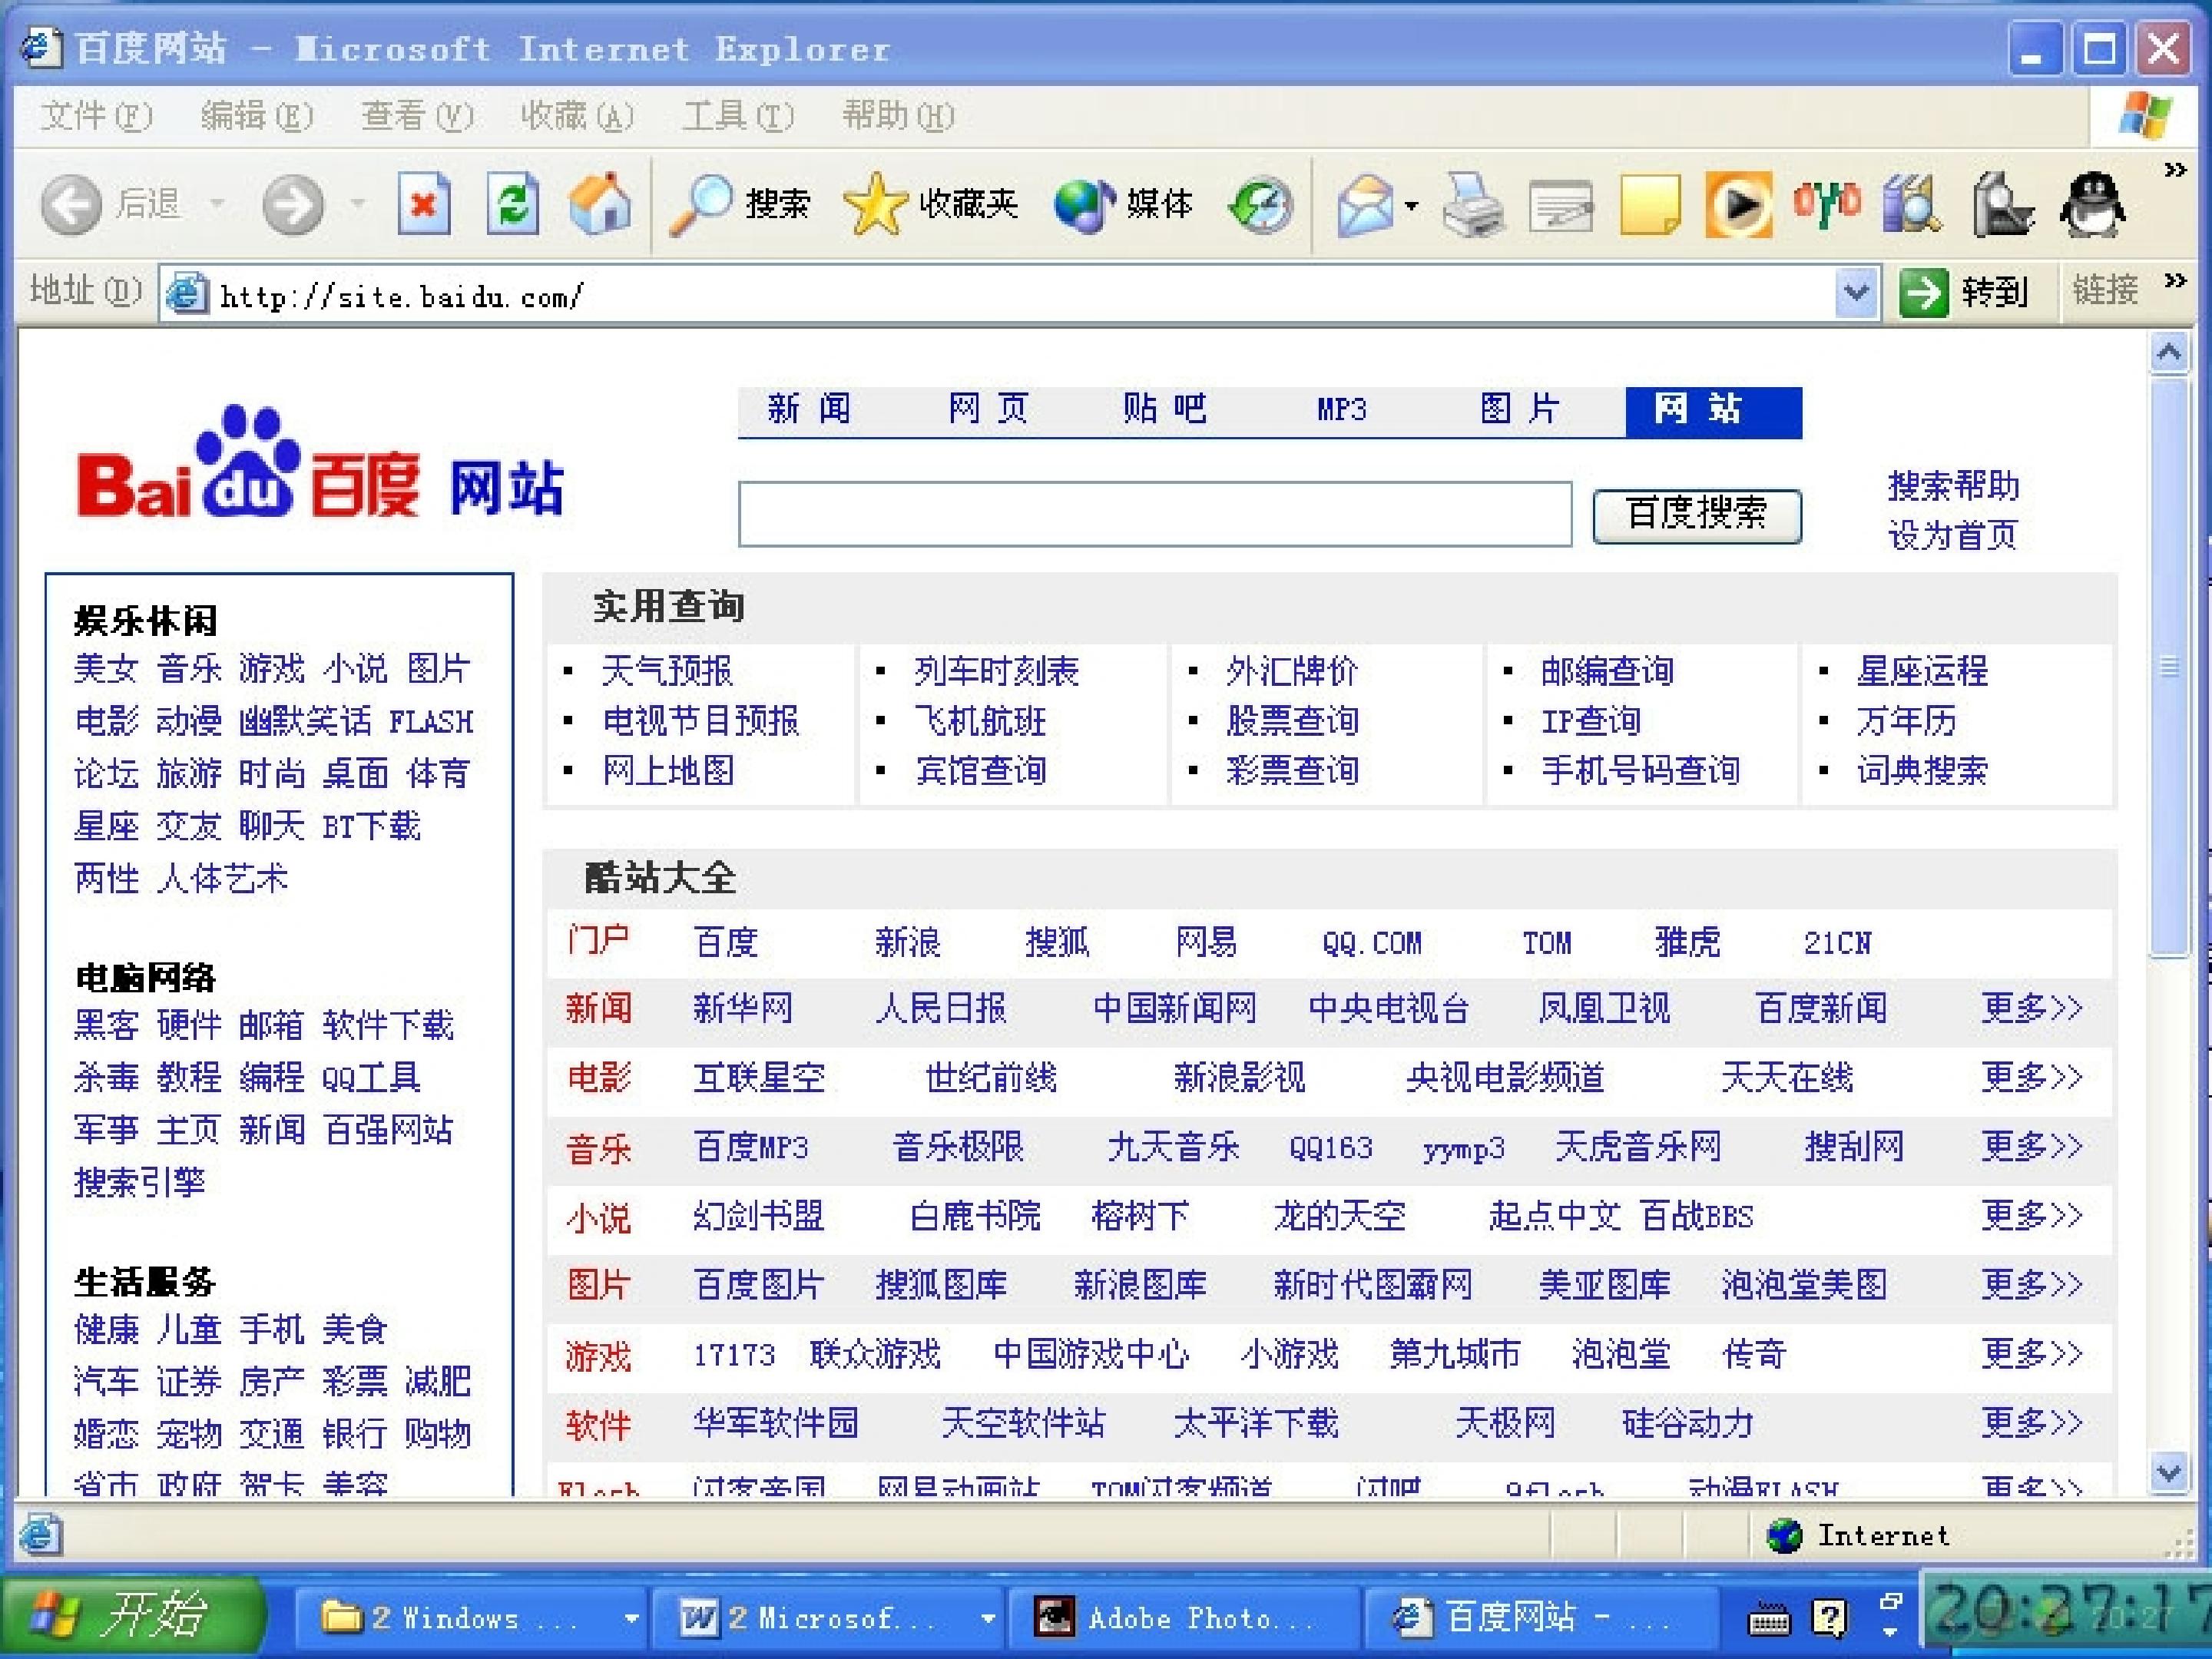The image size is (2212, 1659).
Task: Click the Forward arrow toolbar icon
Action: tap(293, 205)
